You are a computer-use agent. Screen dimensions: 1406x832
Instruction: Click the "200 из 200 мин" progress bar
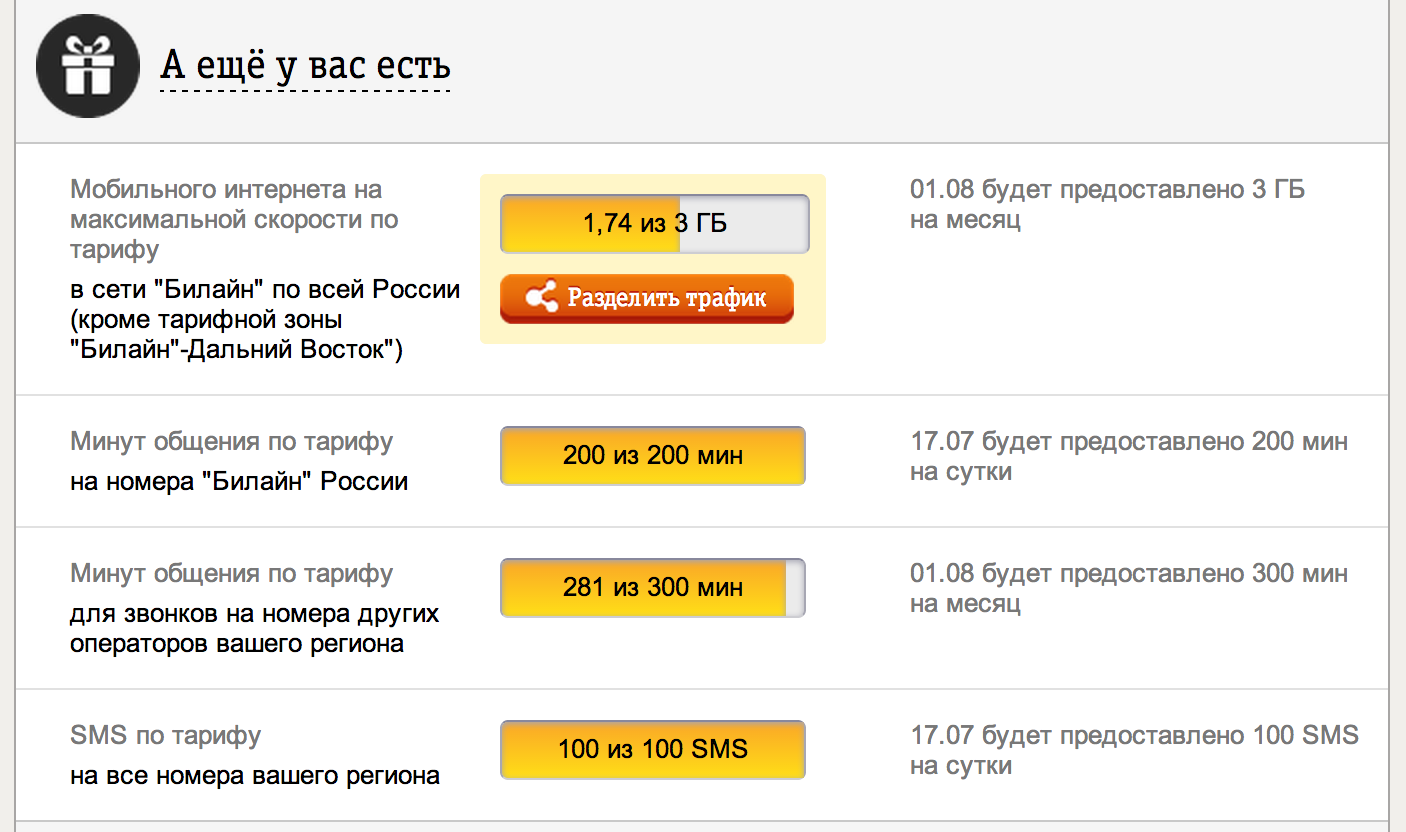click(652, 456)
